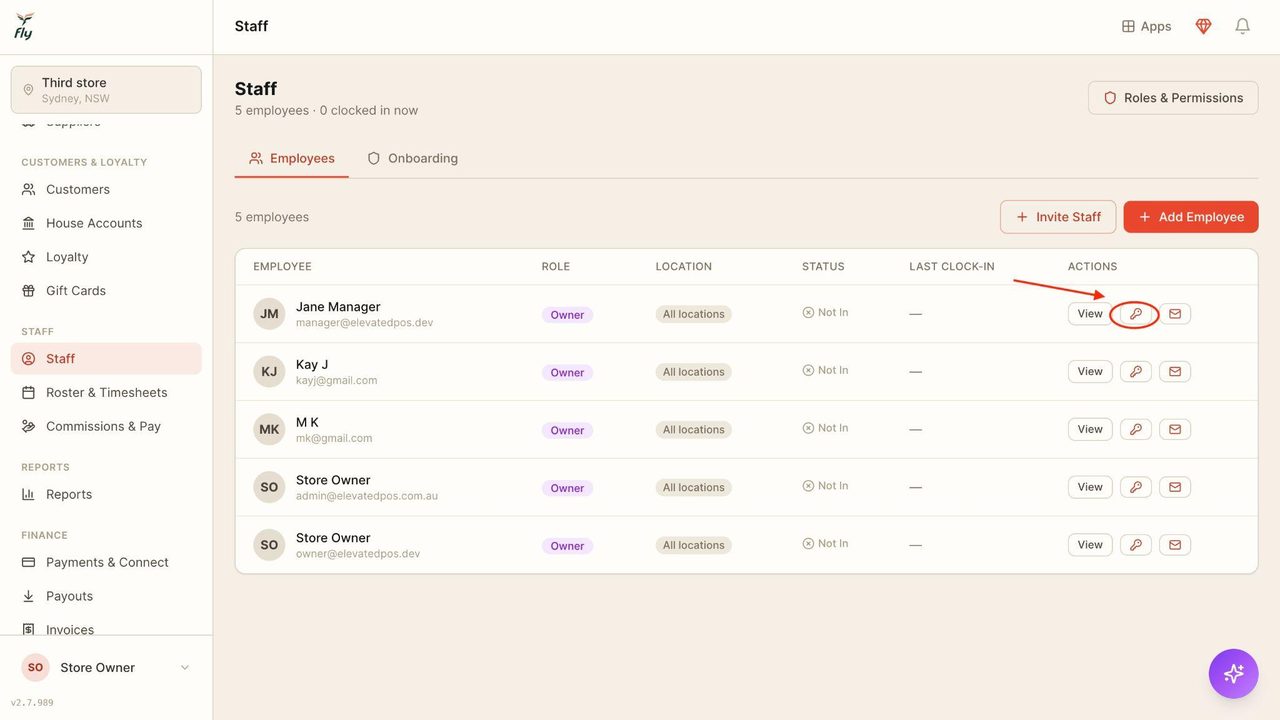Click email admin@elevatedpos.com.au
The width and height of the screenshot is (1280, 720).
[367, 497]
